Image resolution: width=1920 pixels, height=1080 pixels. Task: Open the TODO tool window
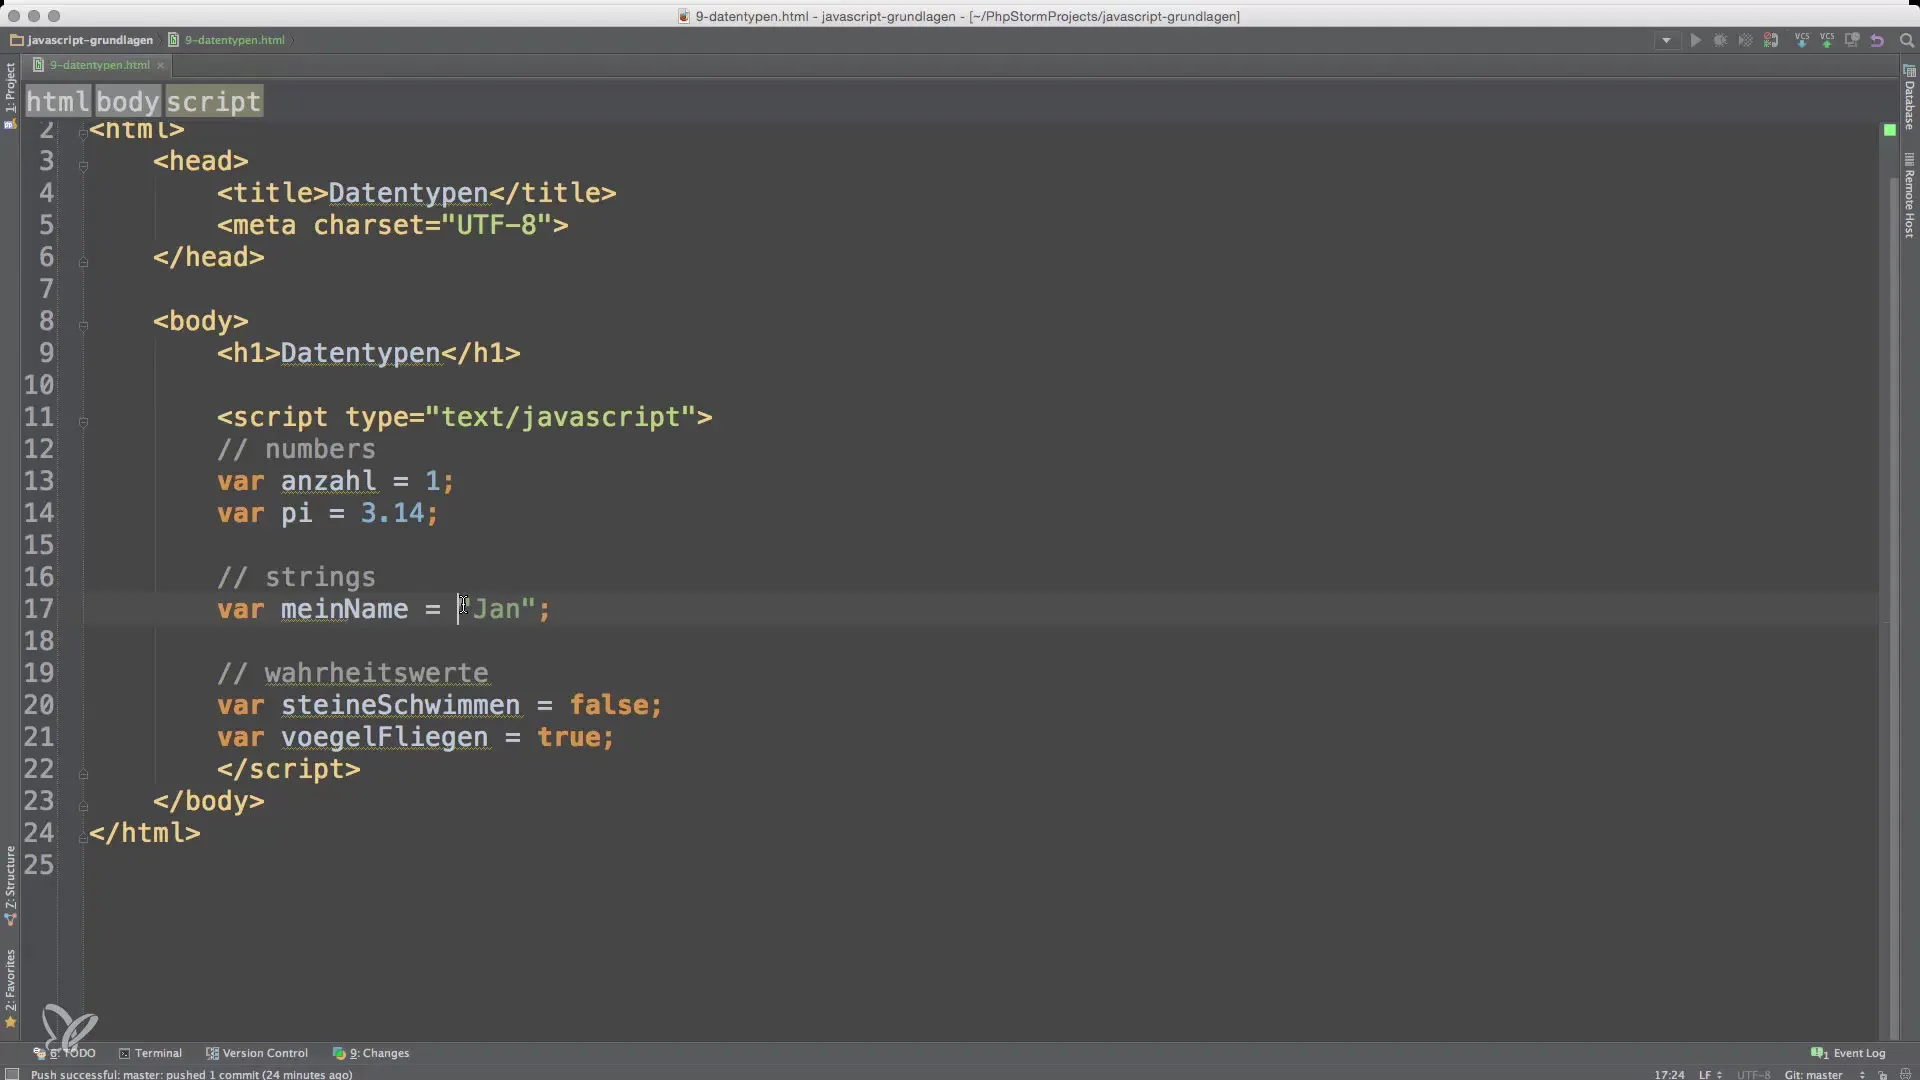65,1053
